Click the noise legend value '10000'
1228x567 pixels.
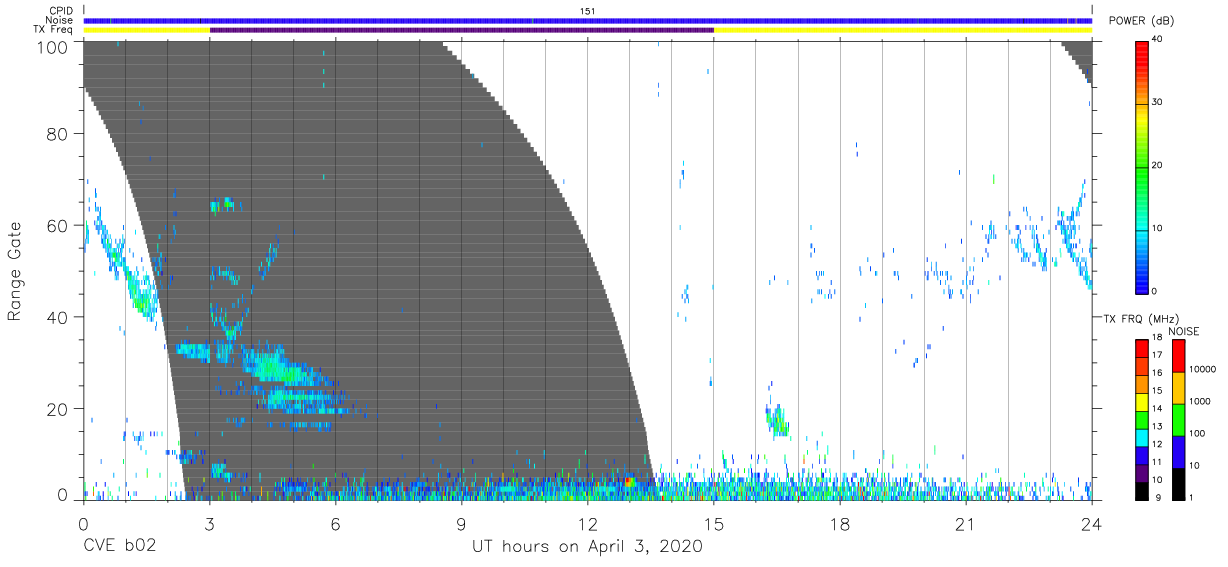[1203, 369]
